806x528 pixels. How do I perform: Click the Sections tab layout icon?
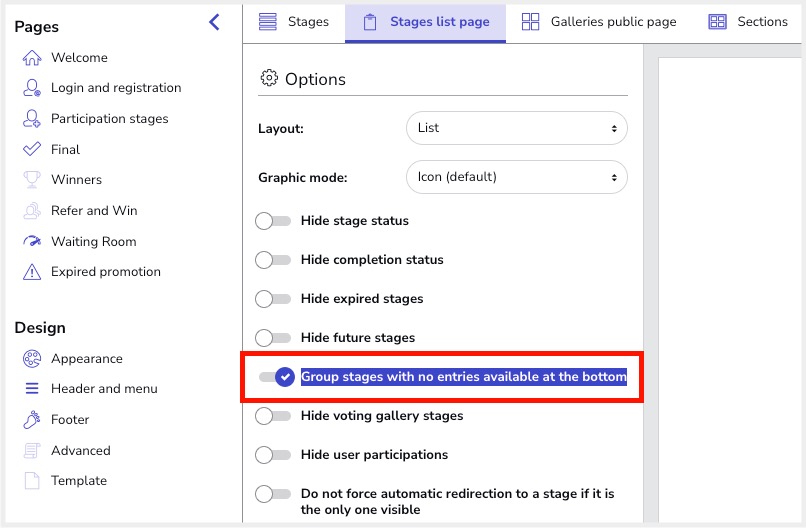(718, 22)
